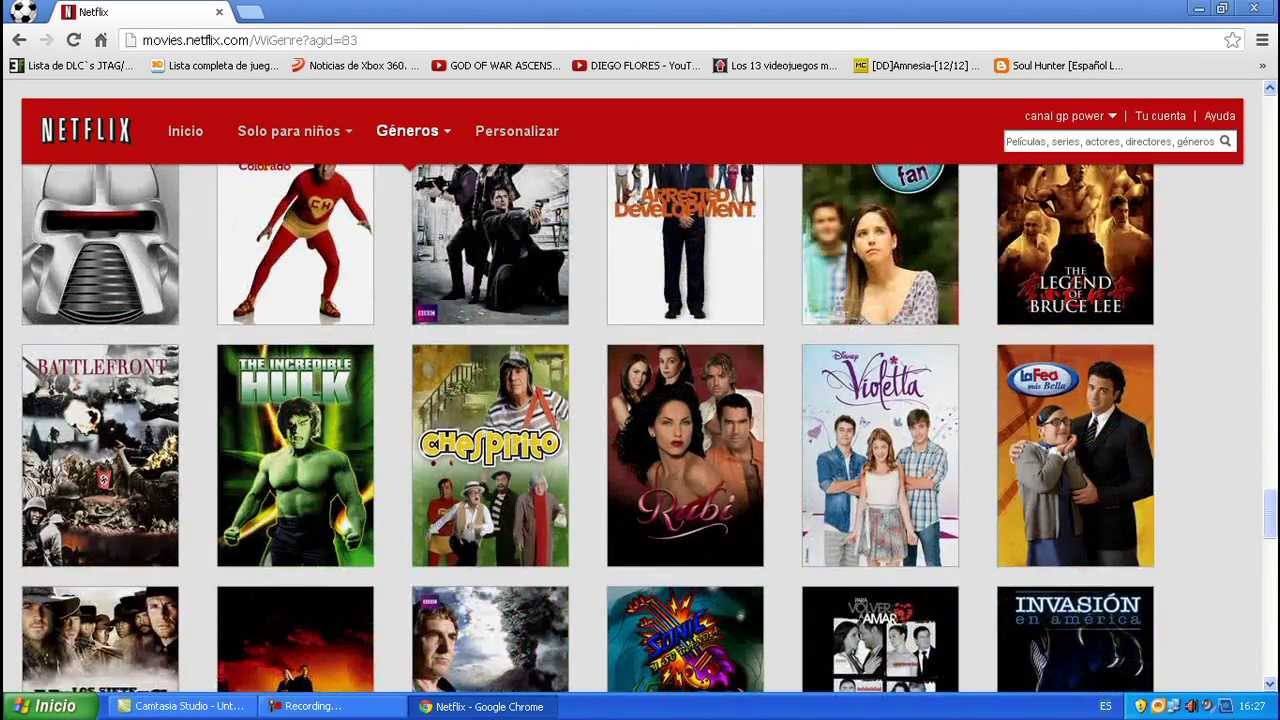Open the canal gp power account dropdown

tap(1070, 116)
